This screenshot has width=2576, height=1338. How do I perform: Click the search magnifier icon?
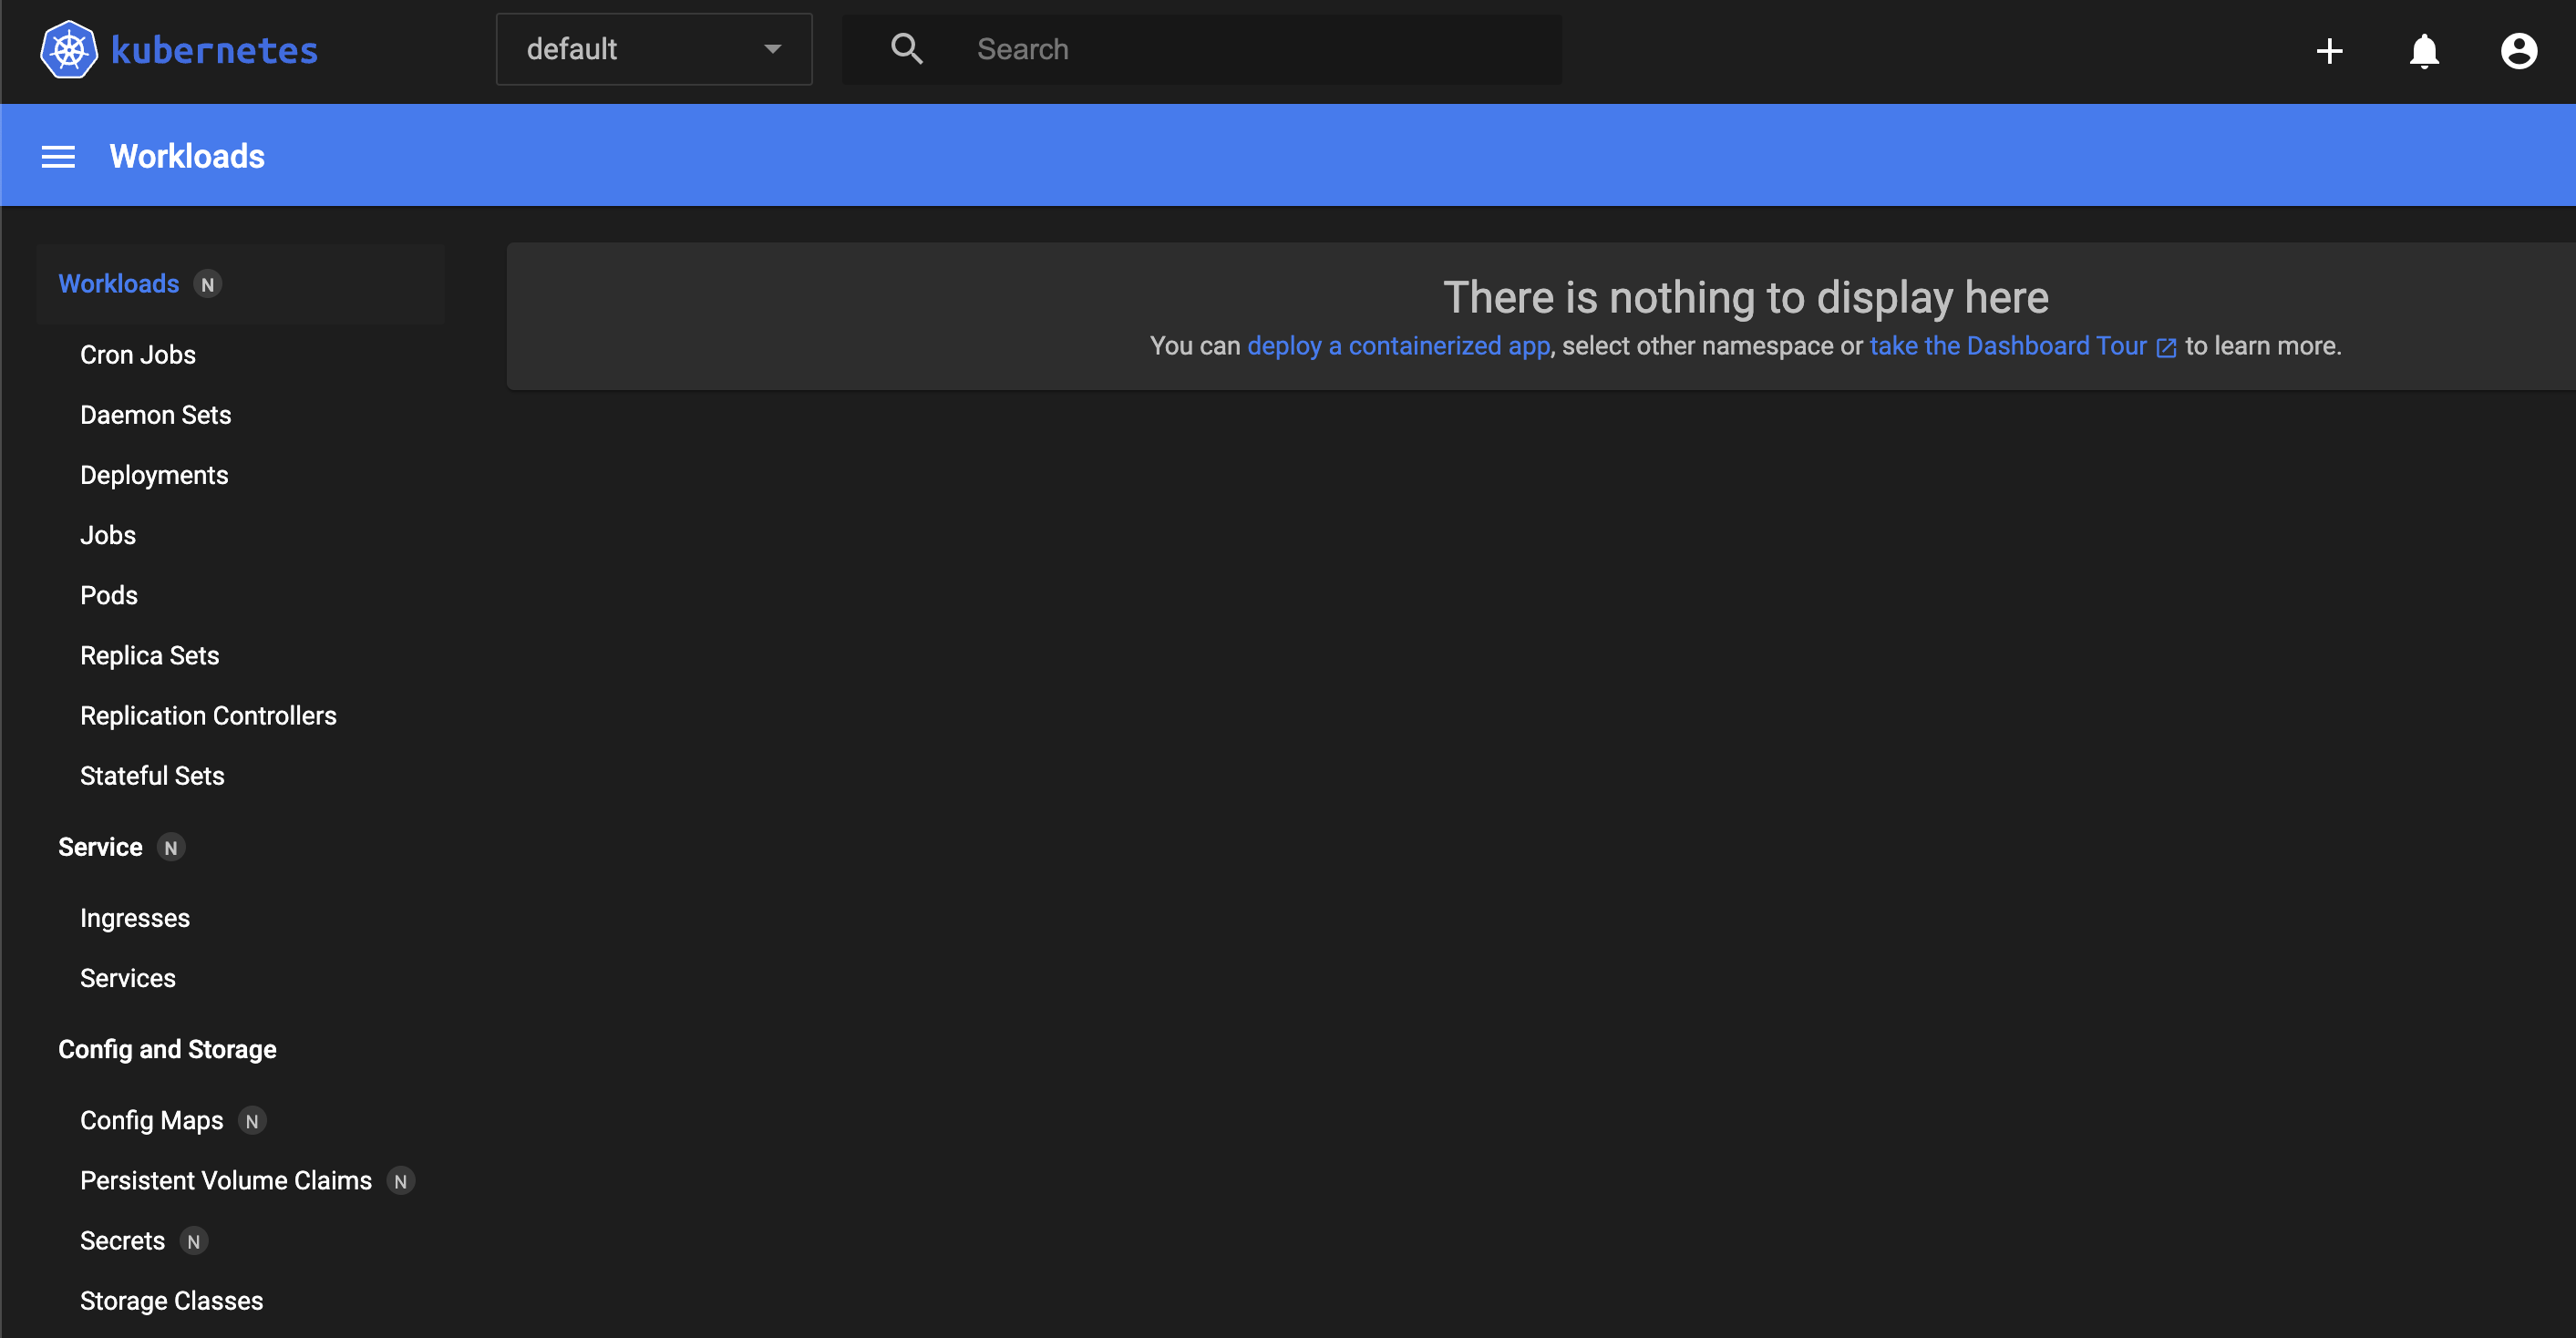[906, 49]
